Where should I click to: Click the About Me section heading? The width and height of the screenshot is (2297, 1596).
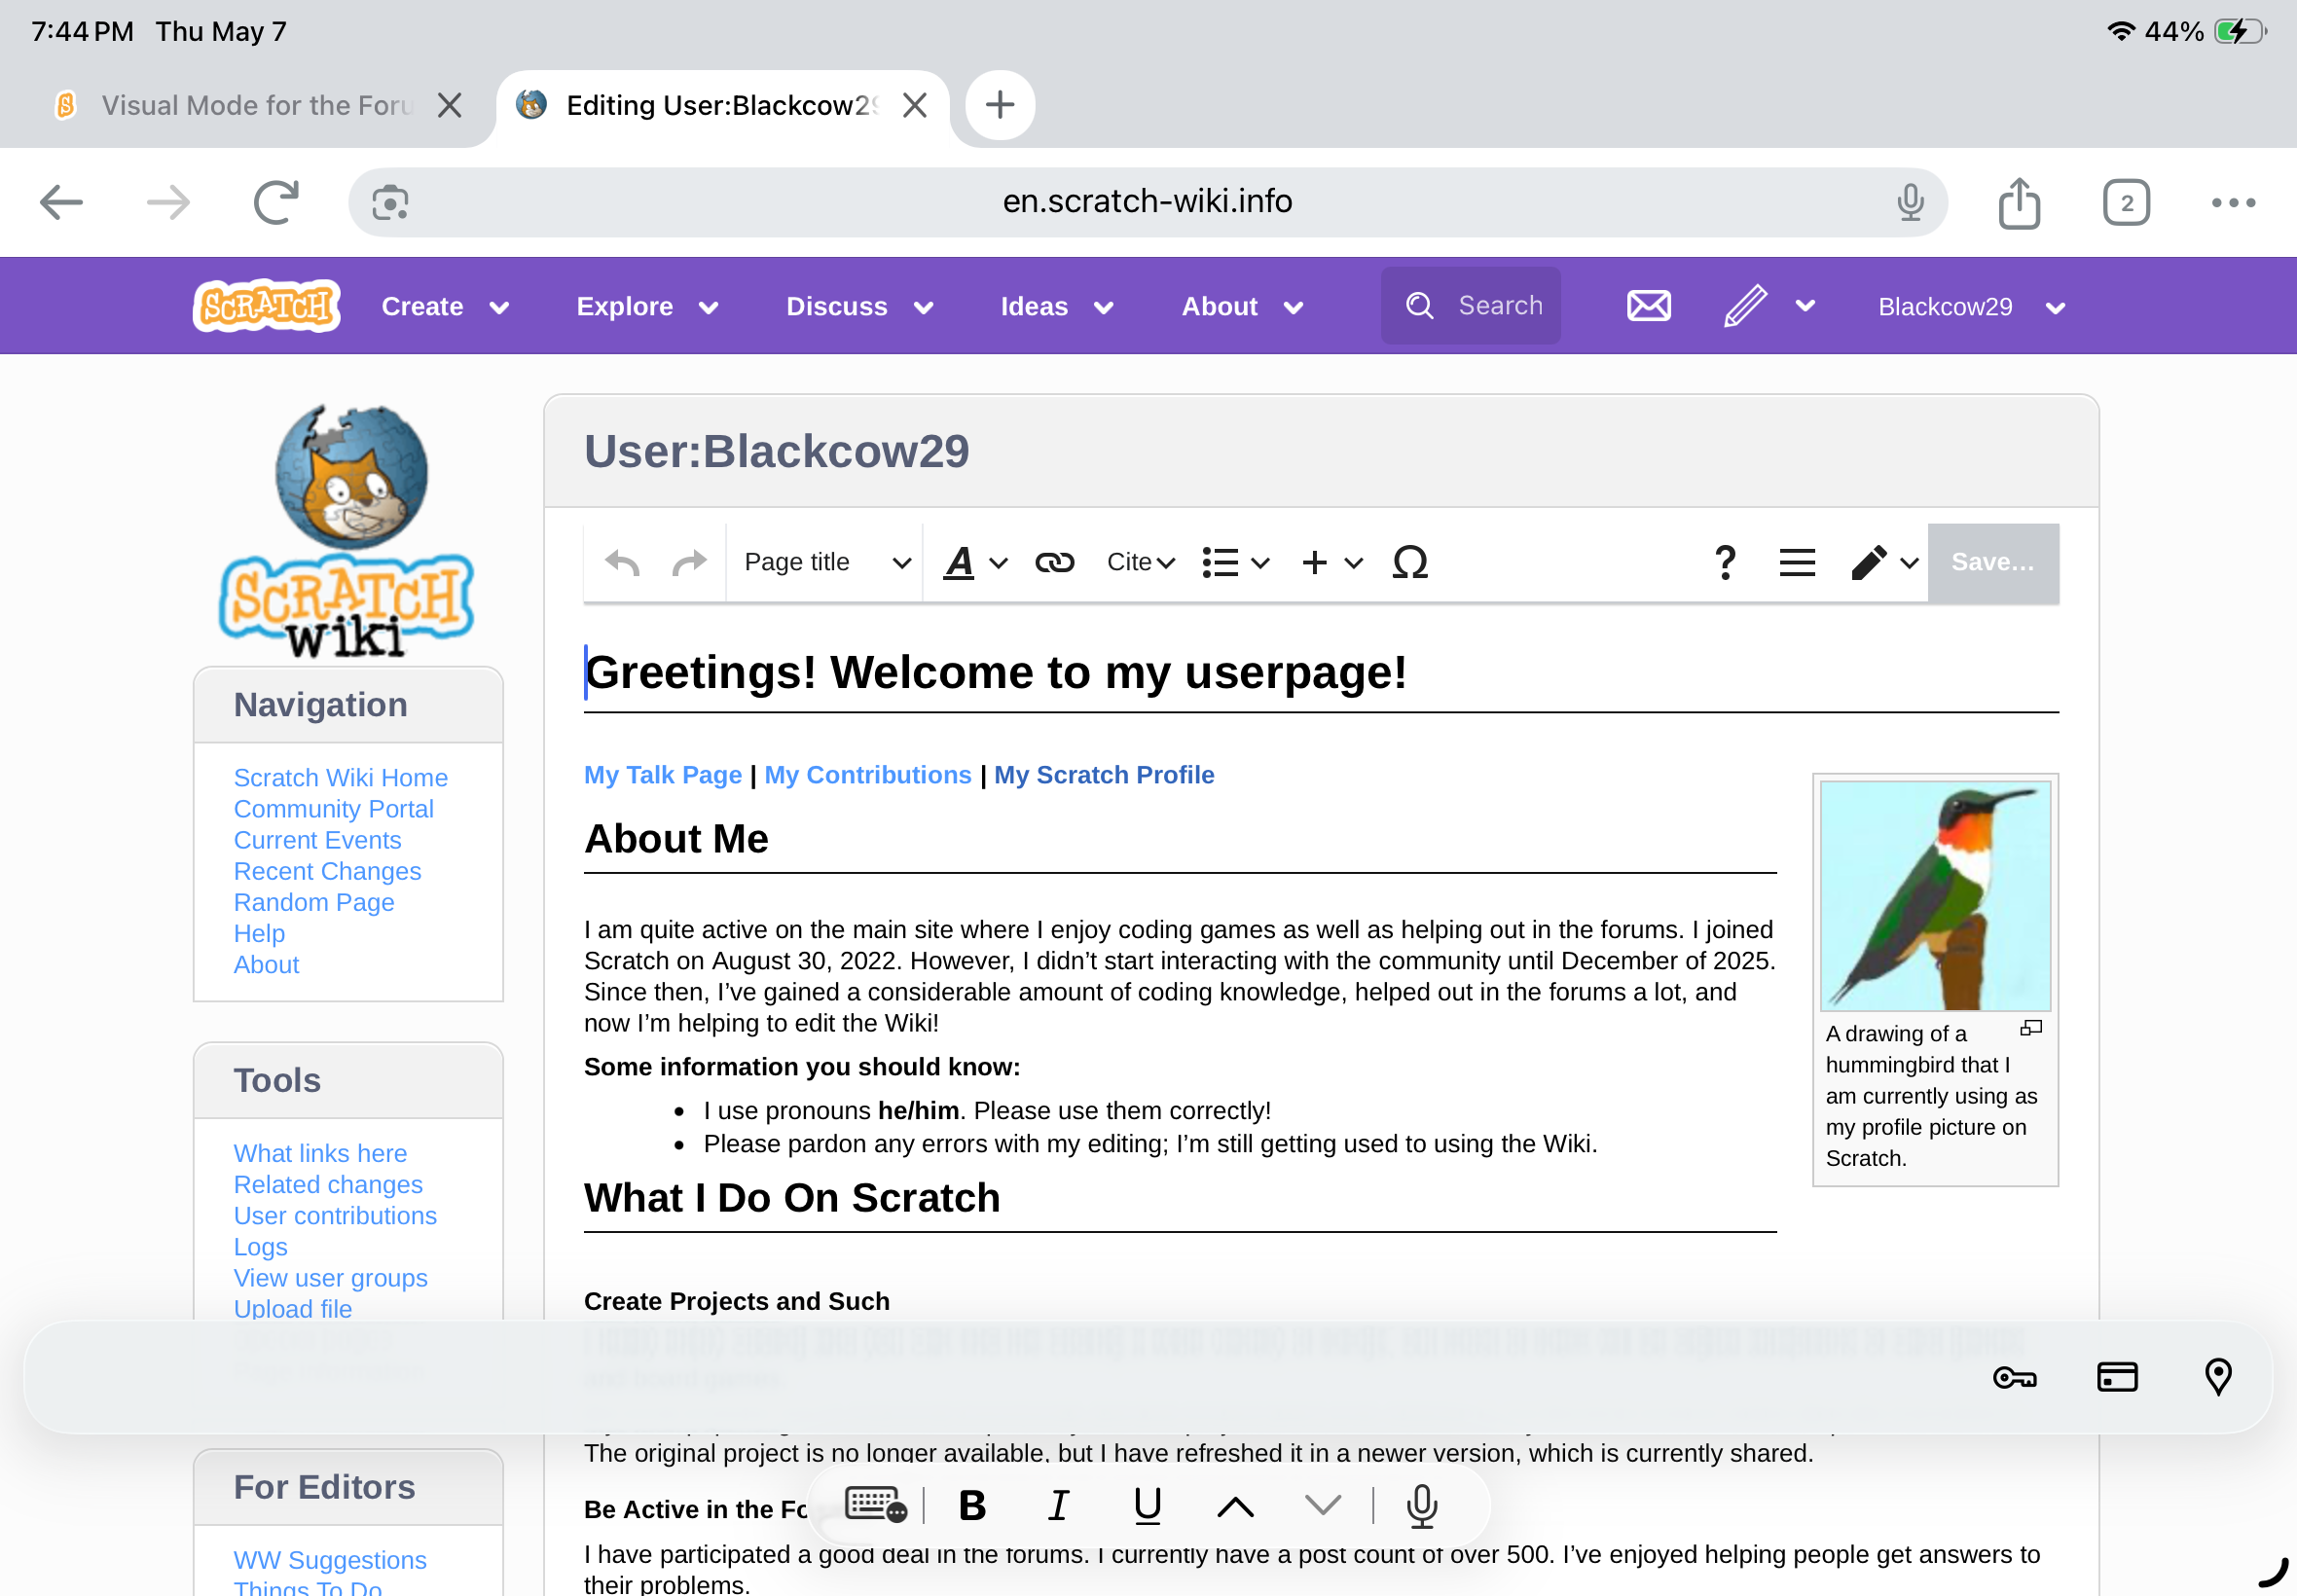pyautogui.click(x=676, y=839)
